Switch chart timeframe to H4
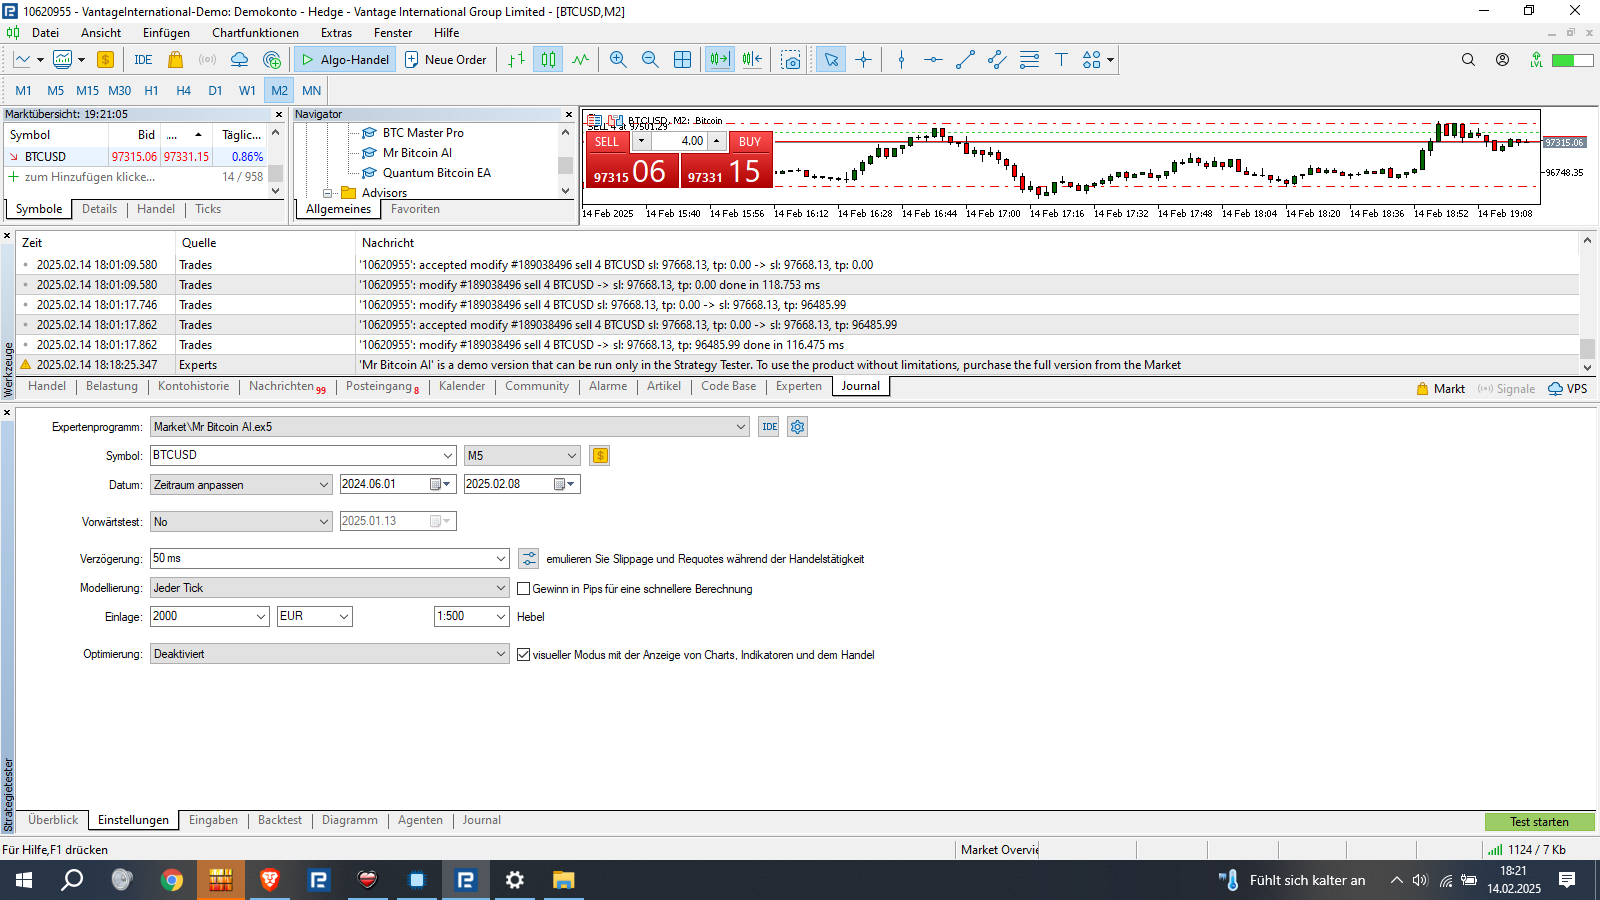The image size is (1600, 900). click(183, 90)
